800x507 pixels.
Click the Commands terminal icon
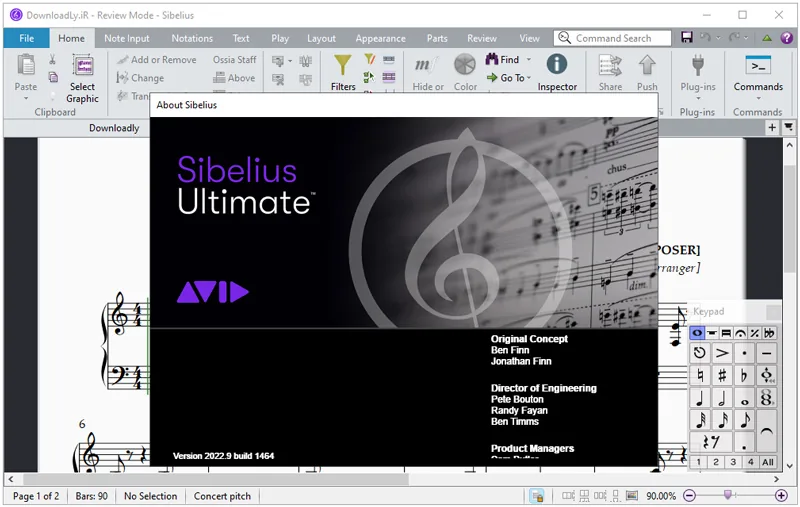tap(758, 66)
